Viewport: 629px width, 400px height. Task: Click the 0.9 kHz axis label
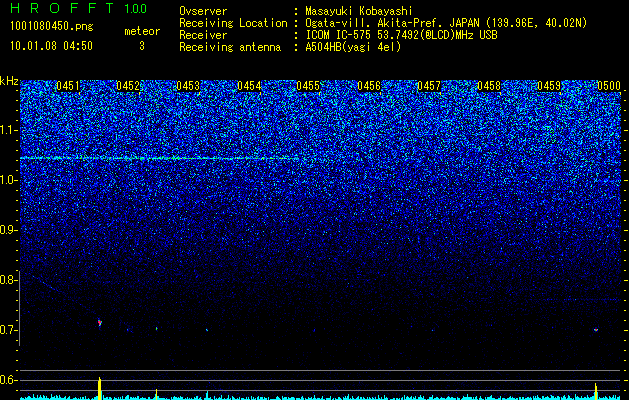pos(9,230)
